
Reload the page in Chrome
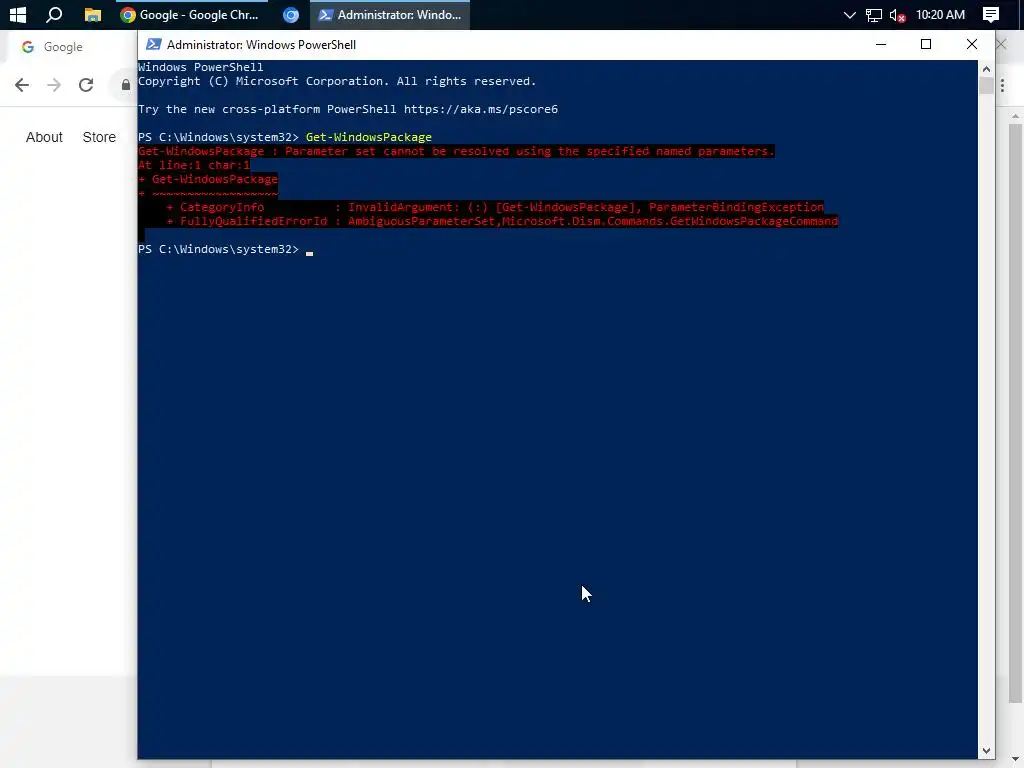point(86,85)
